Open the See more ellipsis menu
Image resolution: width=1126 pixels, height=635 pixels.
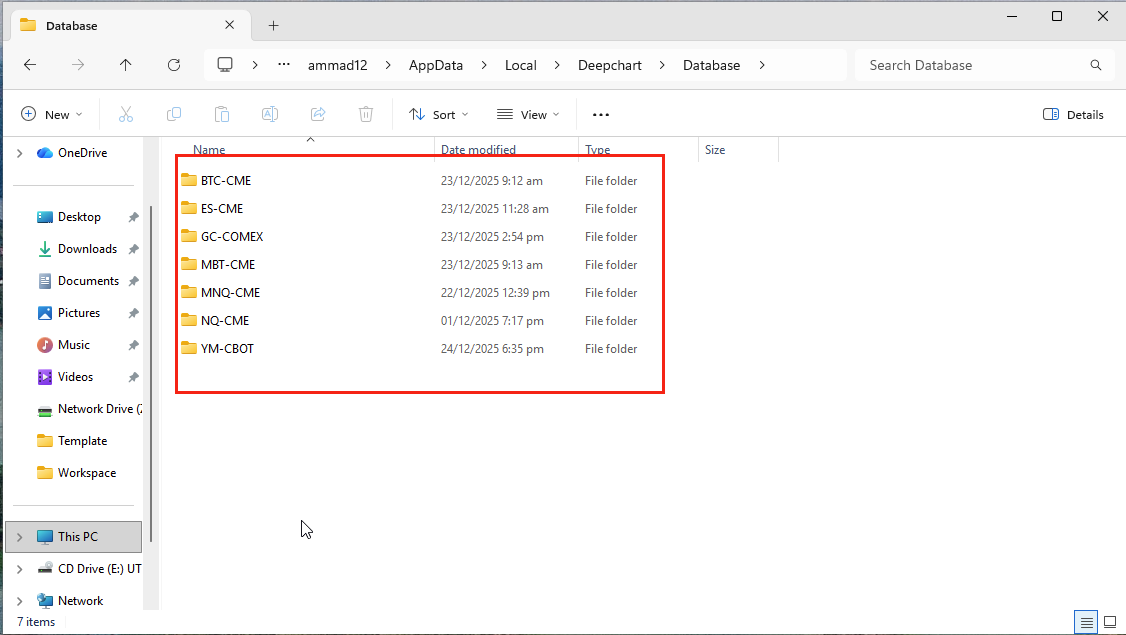(x=601, y=114)
